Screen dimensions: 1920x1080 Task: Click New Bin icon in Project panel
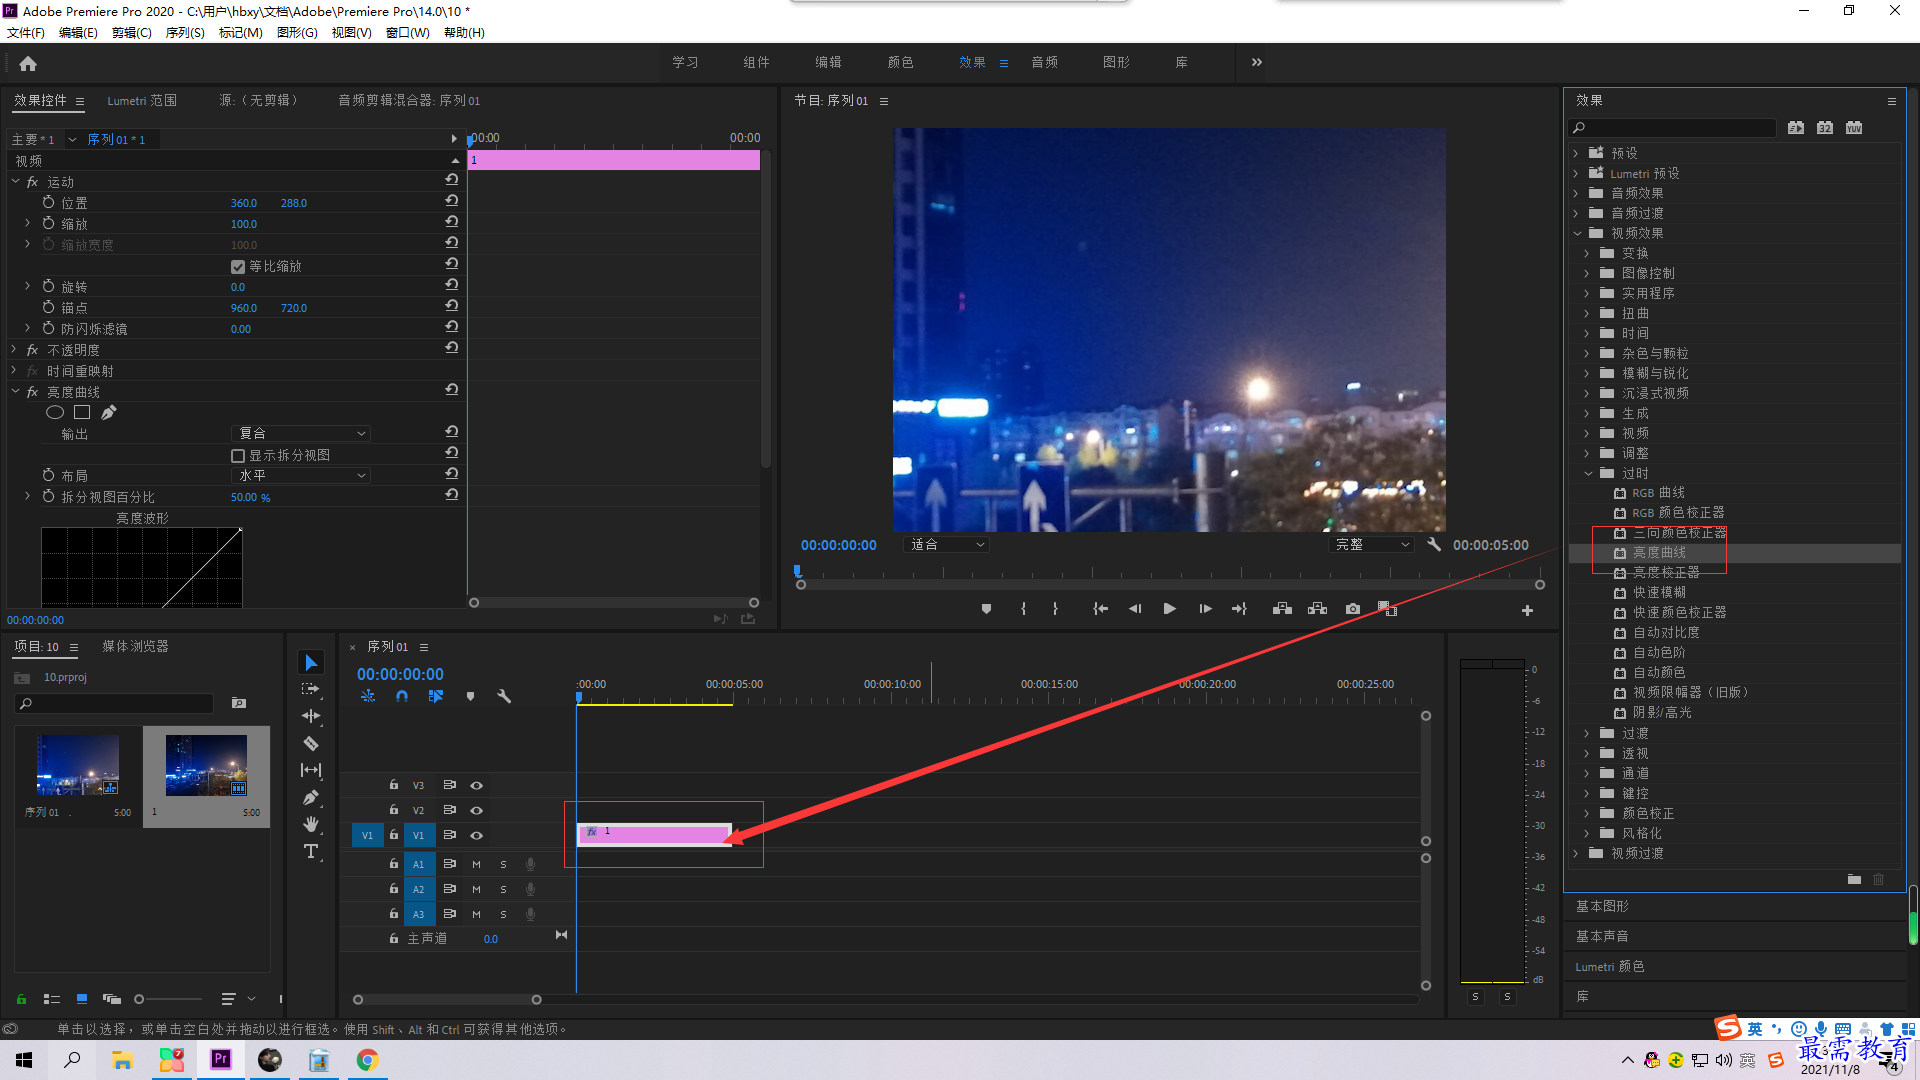pos(239,703)
